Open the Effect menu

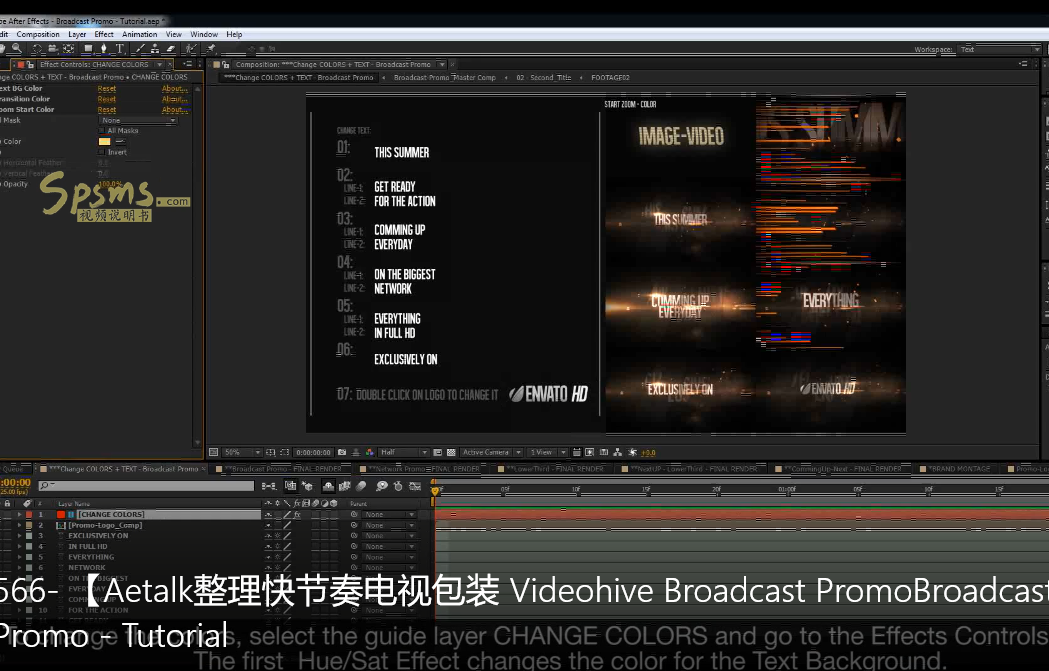(104, 34)
